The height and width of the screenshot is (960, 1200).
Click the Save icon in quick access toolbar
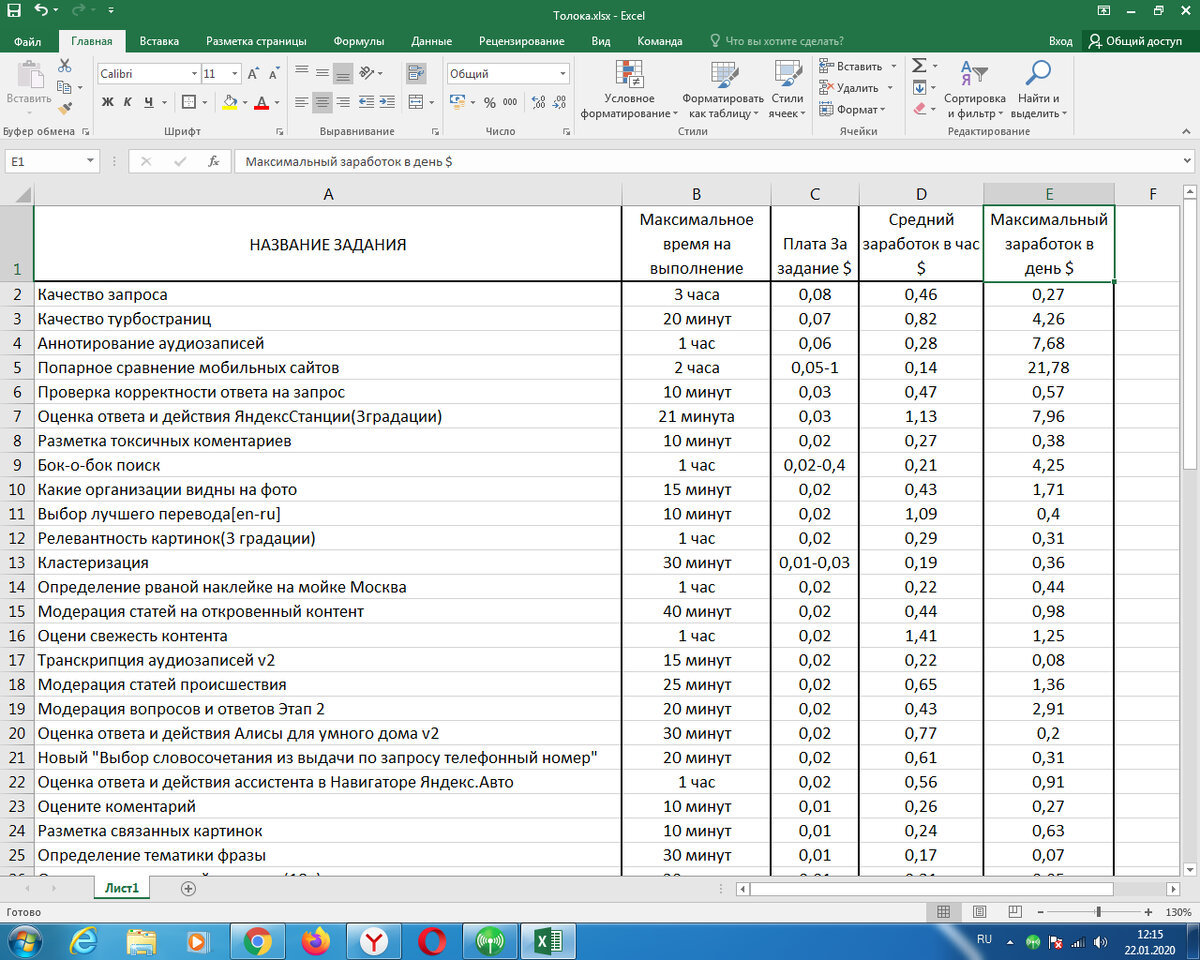click(14, 11)
